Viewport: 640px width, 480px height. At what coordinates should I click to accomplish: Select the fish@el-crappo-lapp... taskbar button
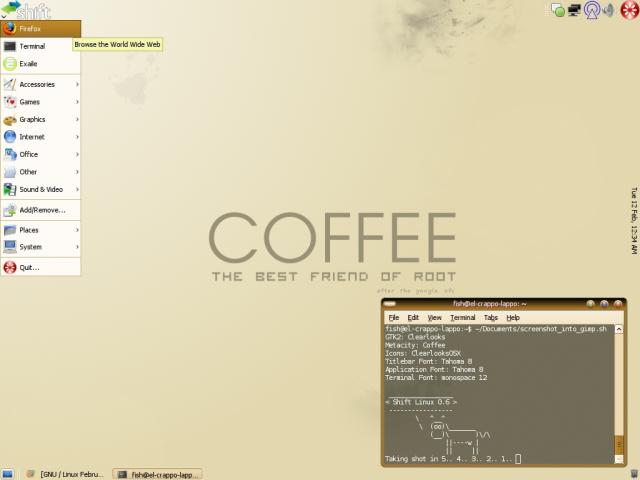pos(158,474)
